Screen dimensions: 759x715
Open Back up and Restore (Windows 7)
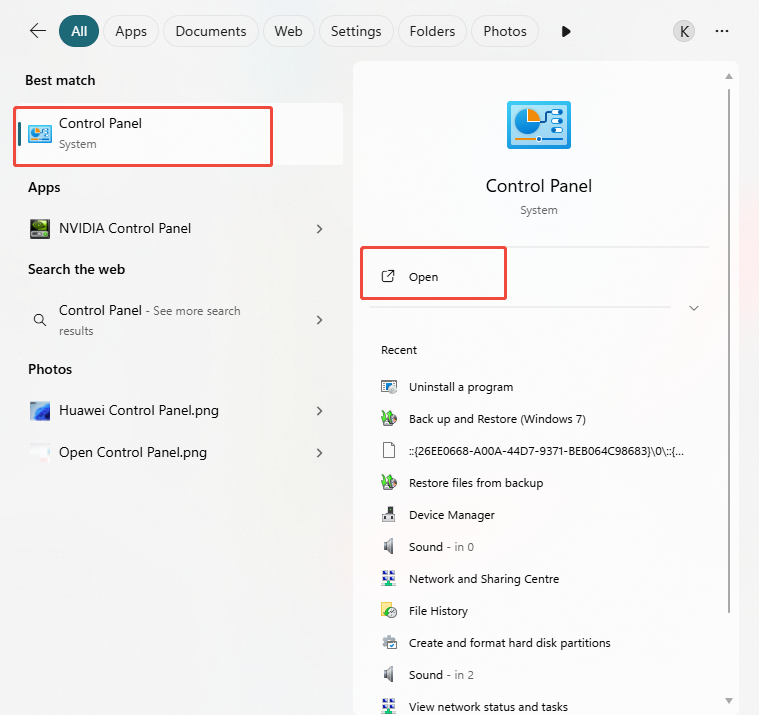point(496,419)
